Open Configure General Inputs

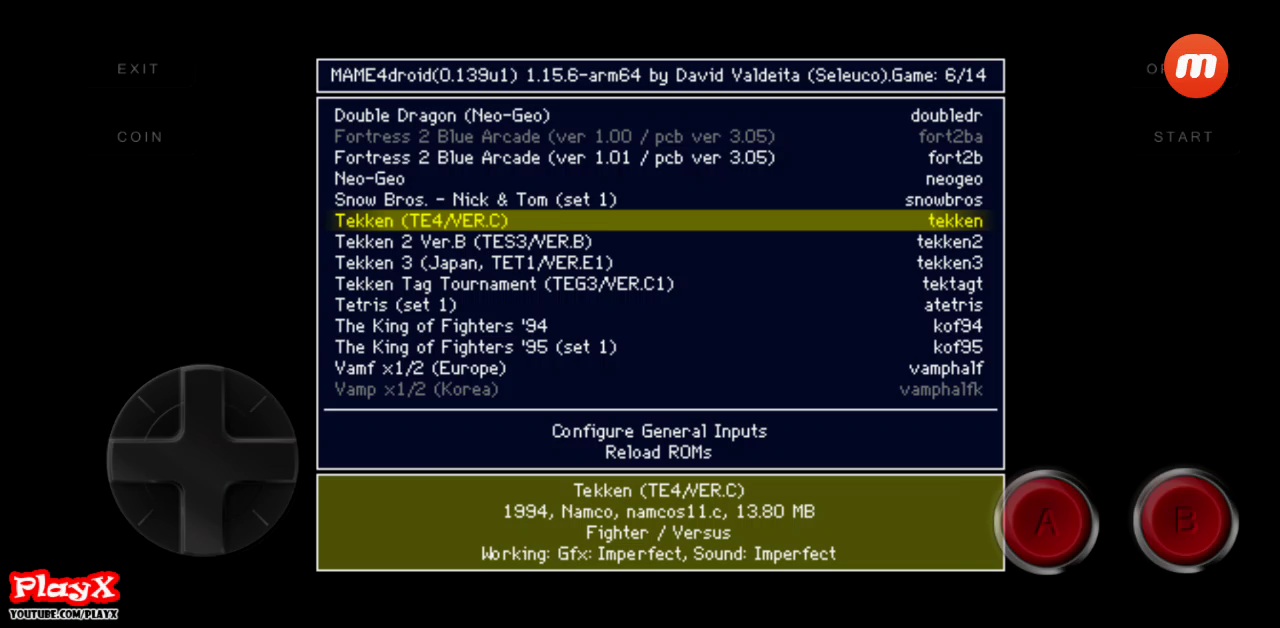(660, 431)
